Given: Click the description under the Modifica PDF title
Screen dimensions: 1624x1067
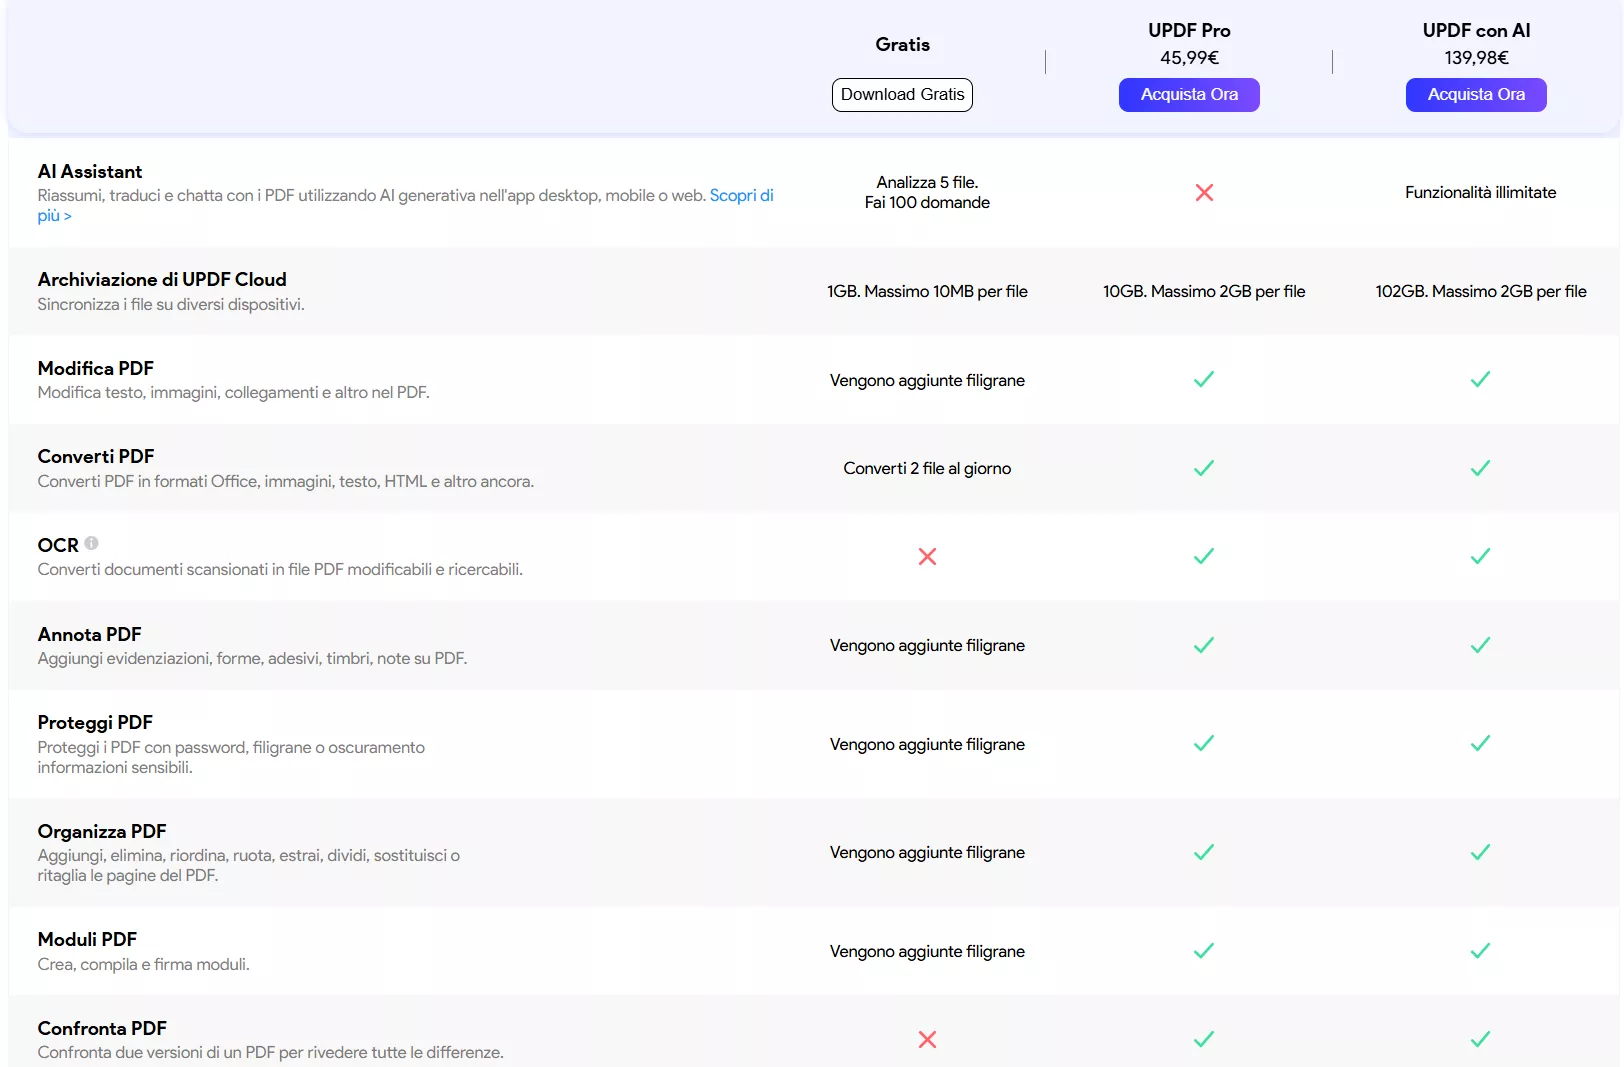Looking at the screenshot, I should coord(234,392).
